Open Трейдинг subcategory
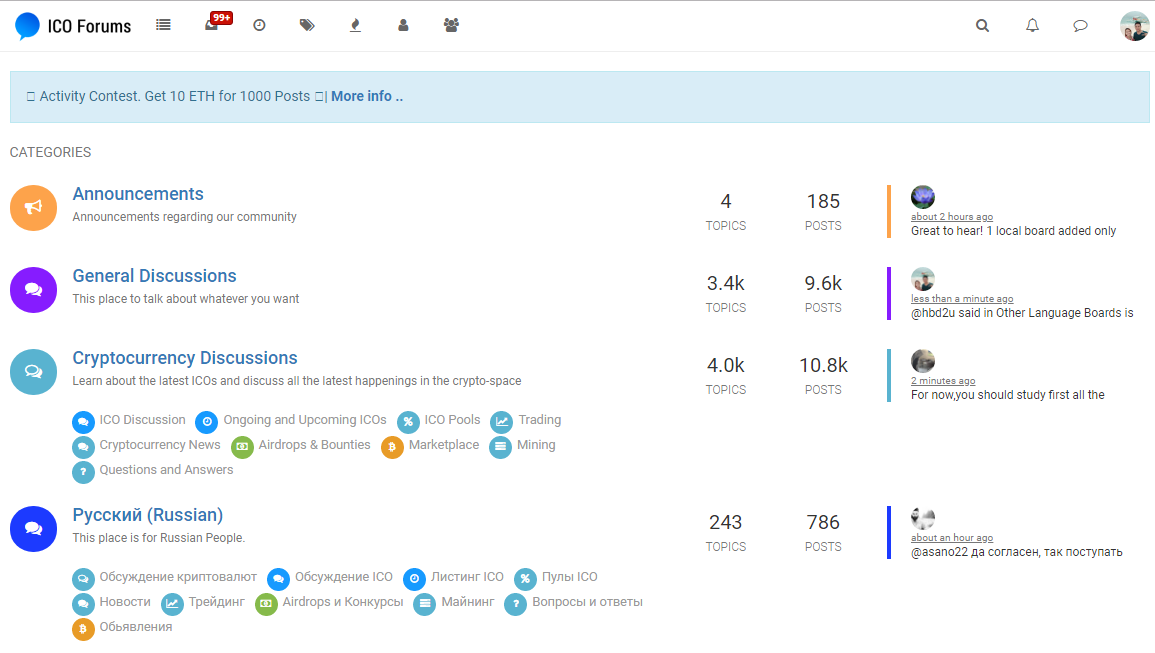1155x653 pixels. (217, 601)
